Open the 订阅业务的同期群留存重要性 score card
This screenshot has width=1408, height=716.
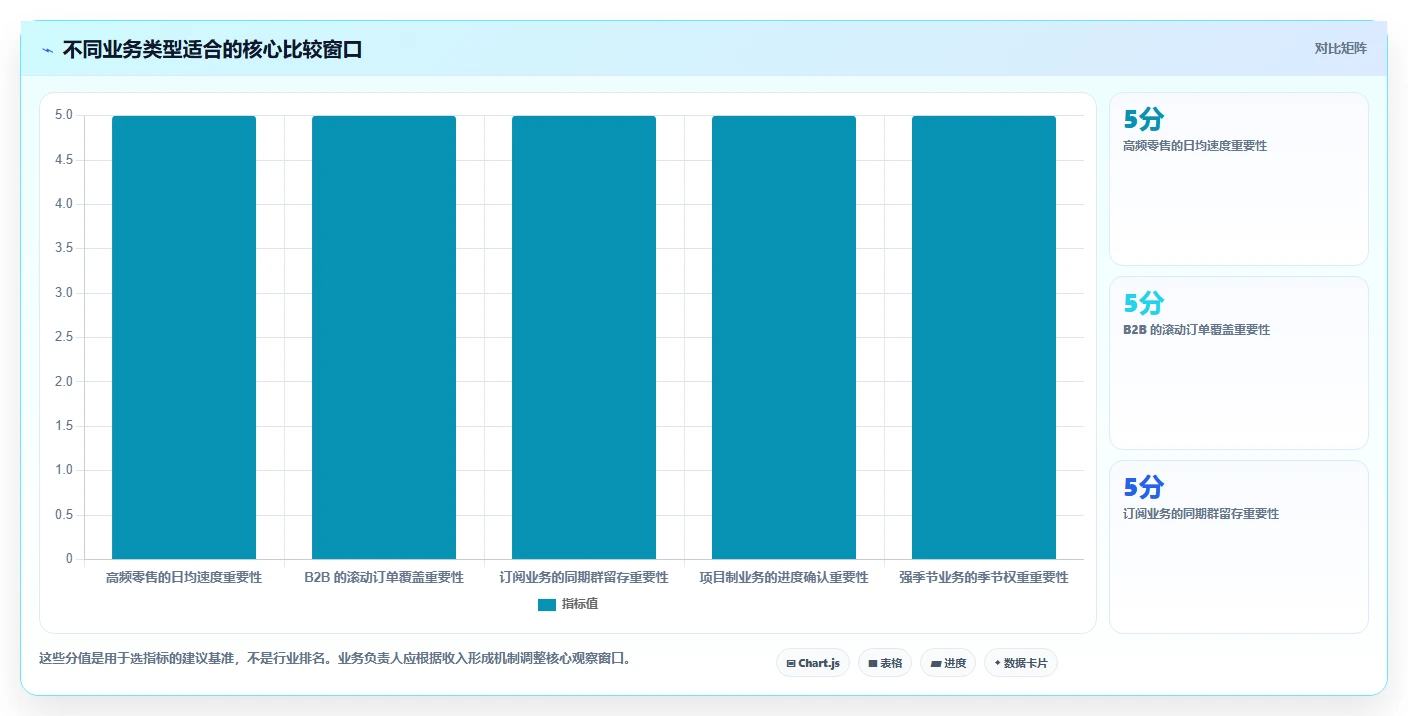[1239, 547]
